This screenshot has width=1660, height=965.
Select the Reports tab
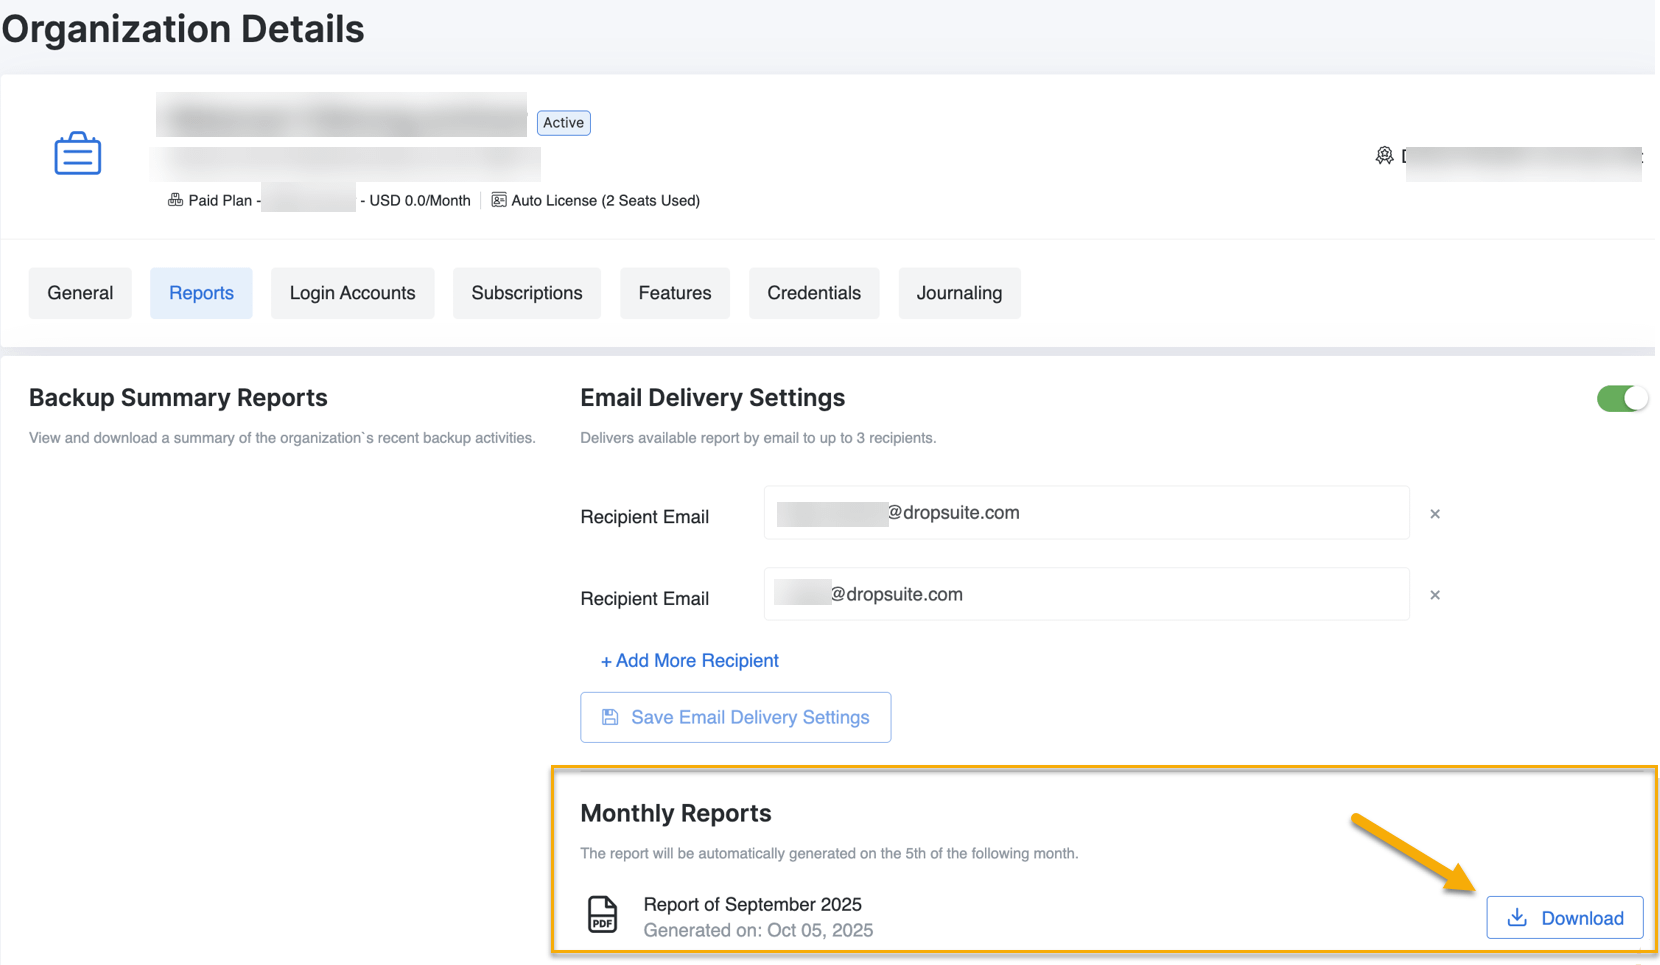(x=201, y=293)
